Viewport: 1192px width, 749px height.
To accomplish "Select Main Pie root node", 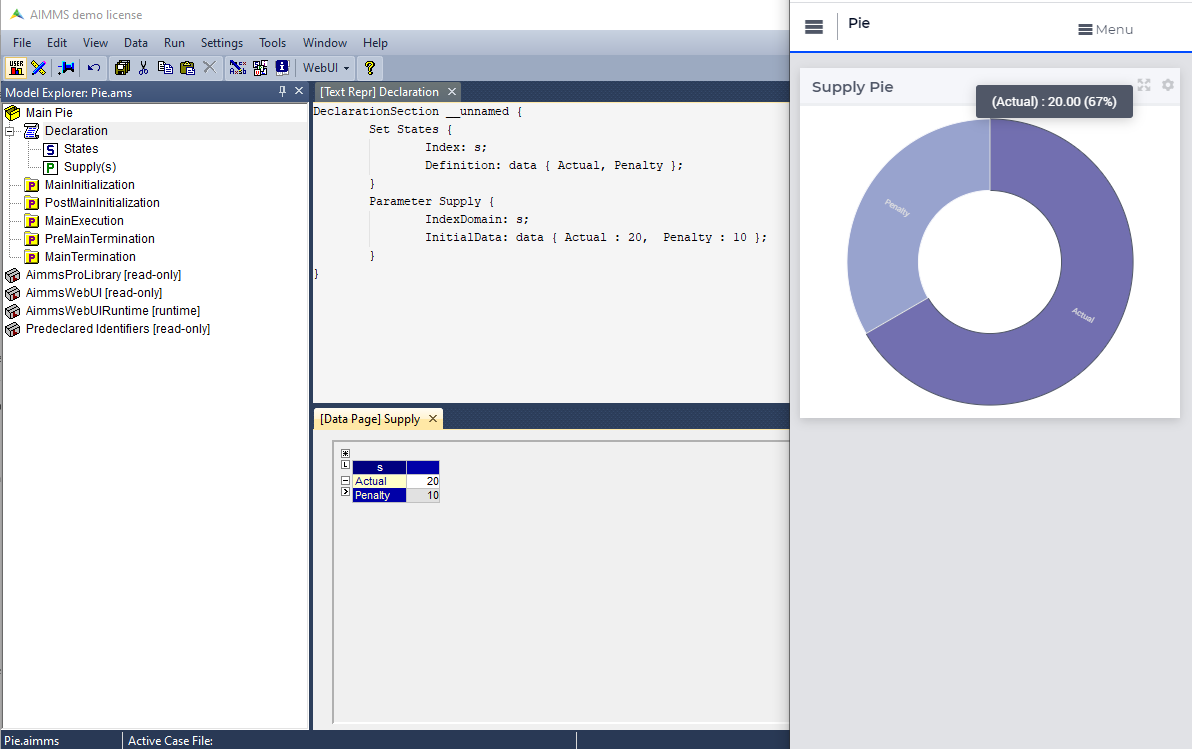I will pos(49,113).
